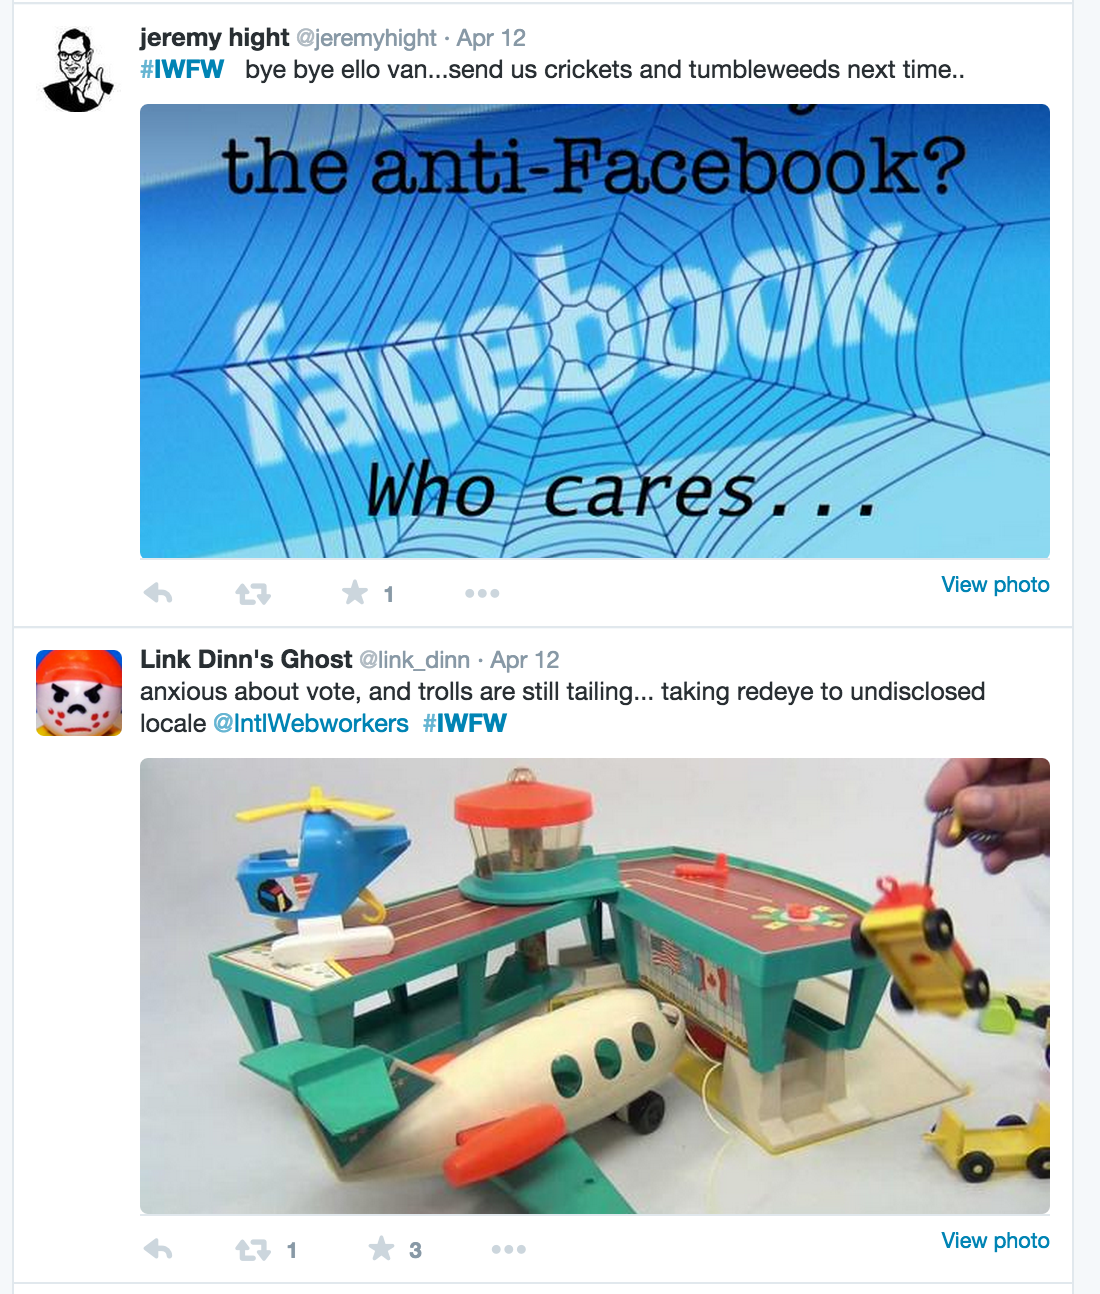Reply to Link Dinn's Ghost tweet
Screen dimensions: 1100x1294
point(158,1249)
